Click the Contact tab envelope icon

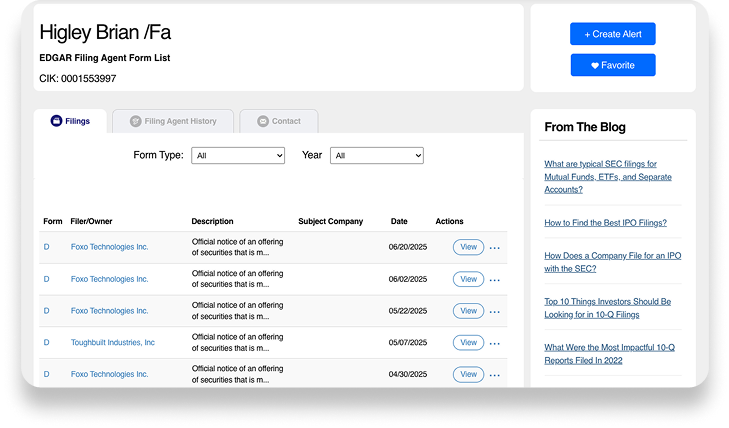(263, 121)
